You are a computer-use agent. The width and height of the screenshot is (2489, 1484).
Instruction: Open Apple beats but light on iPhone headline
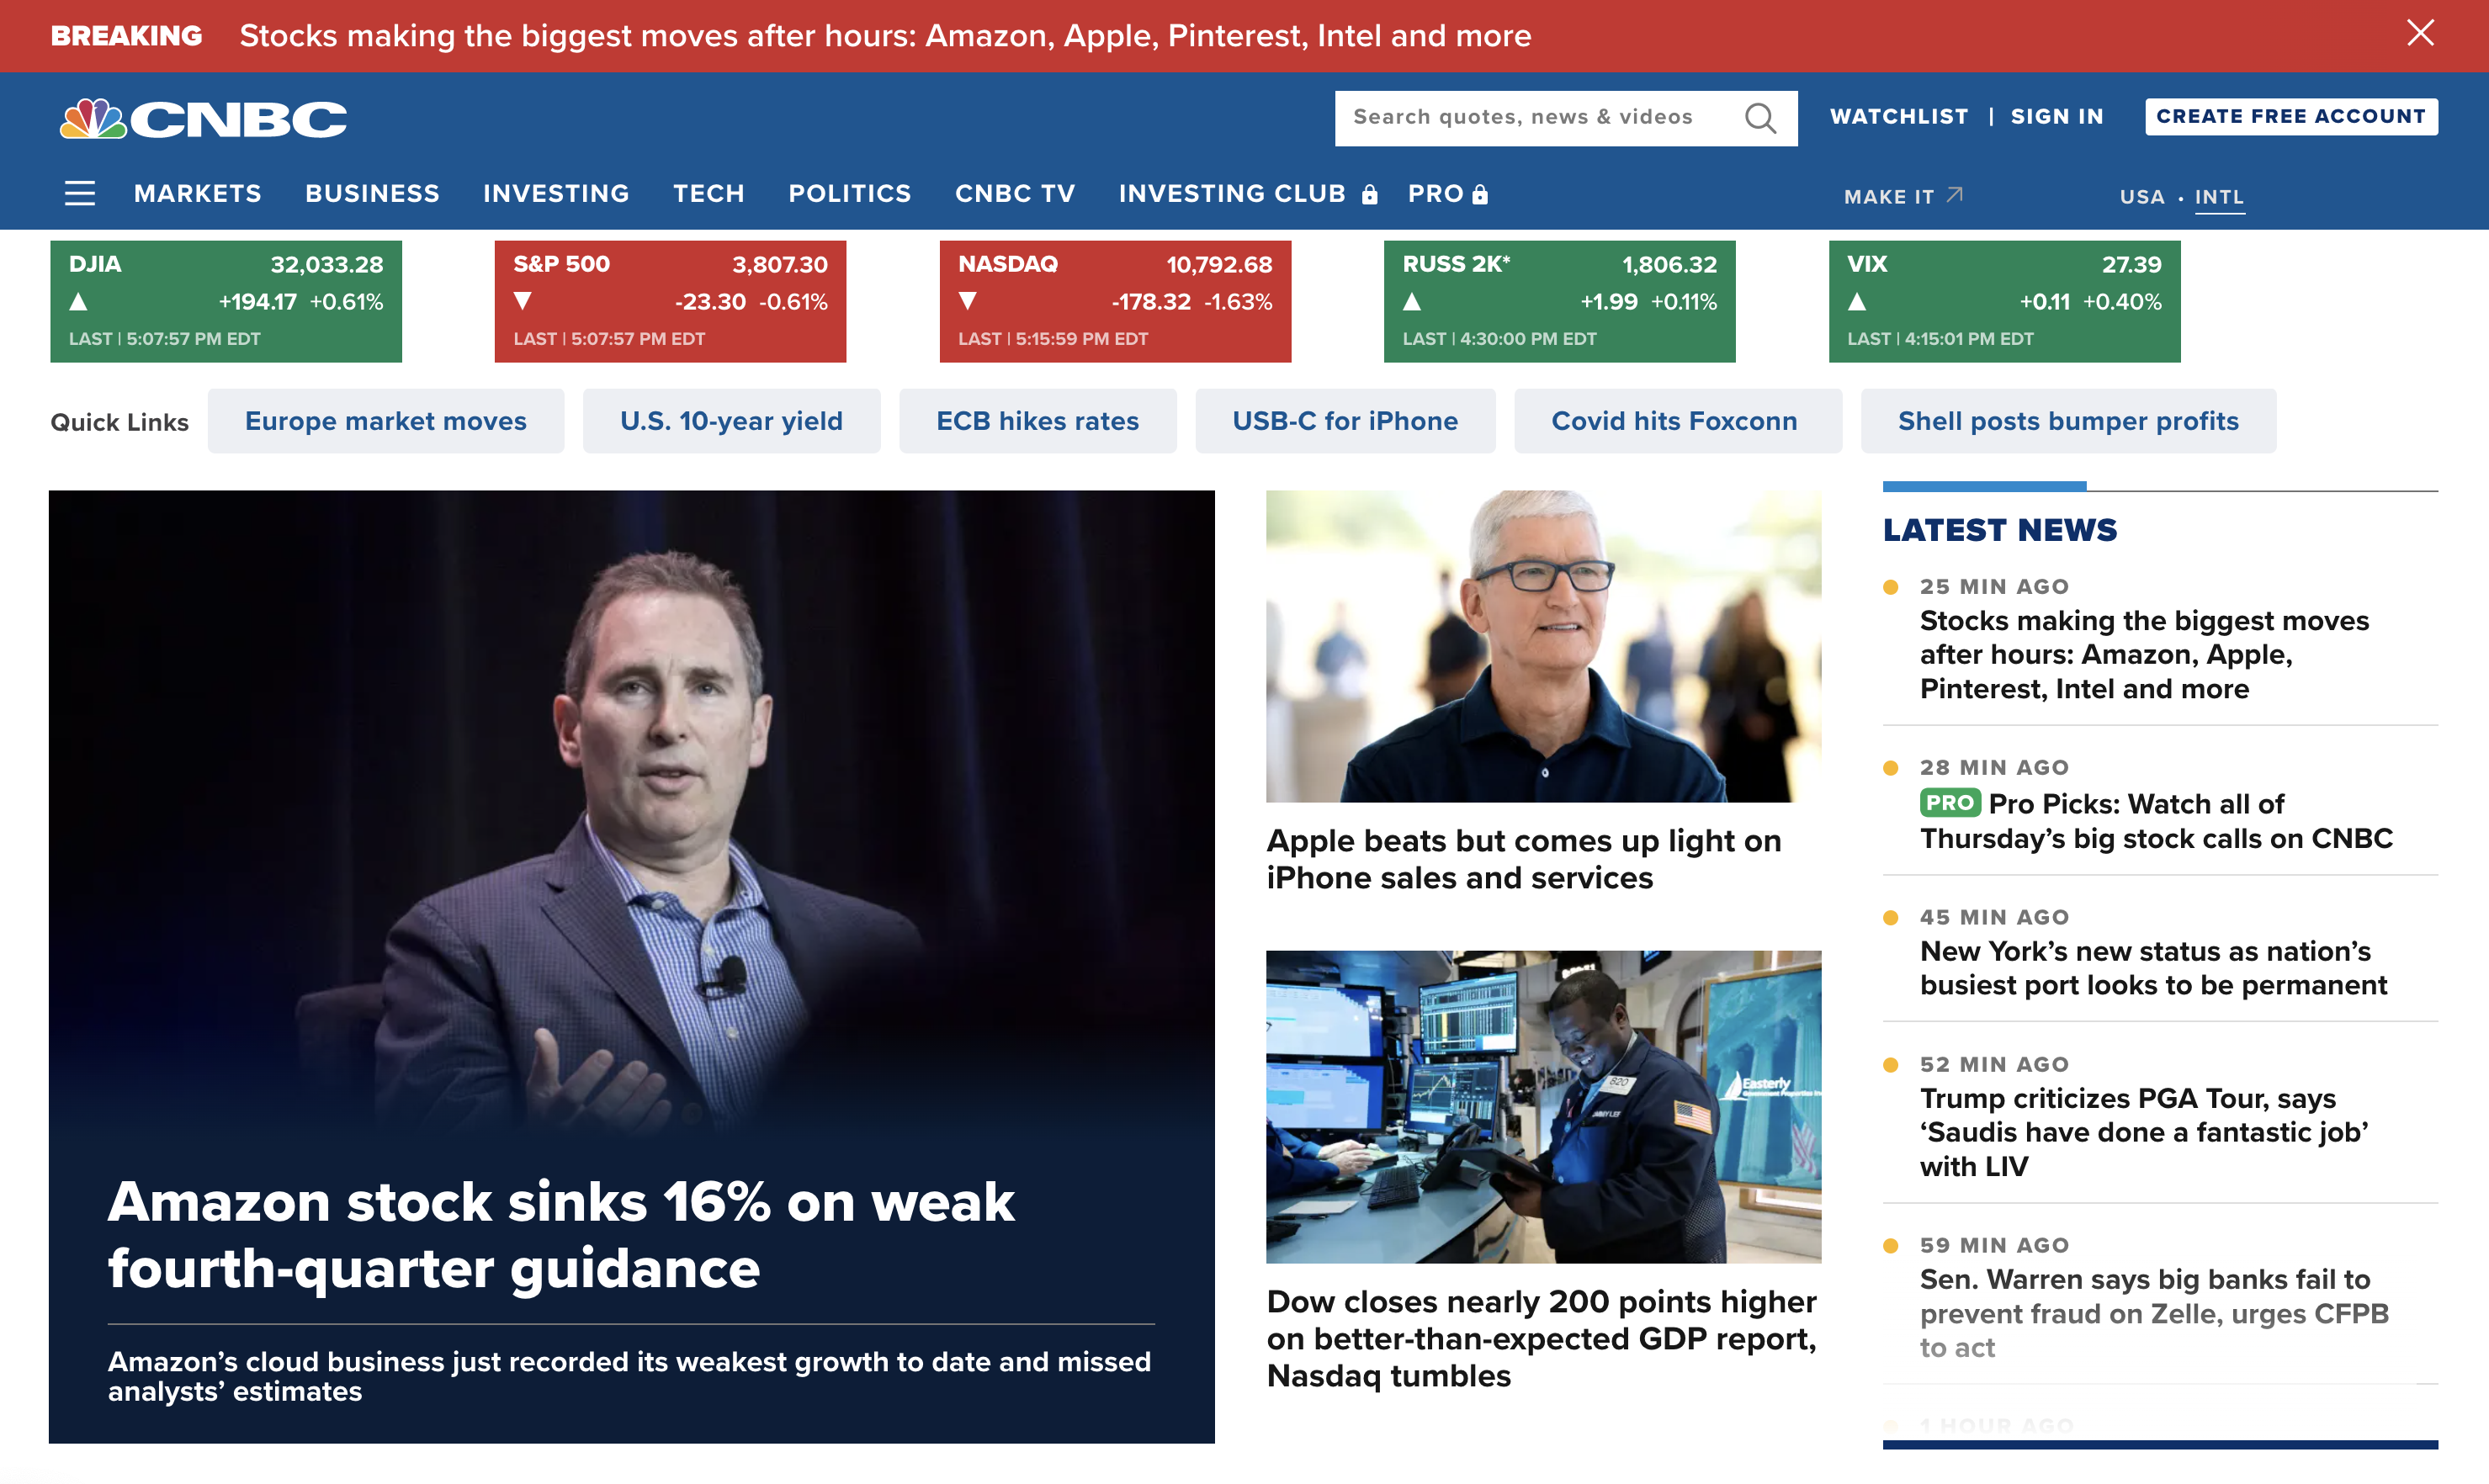pyautogui.click(x=1524, y=859)
